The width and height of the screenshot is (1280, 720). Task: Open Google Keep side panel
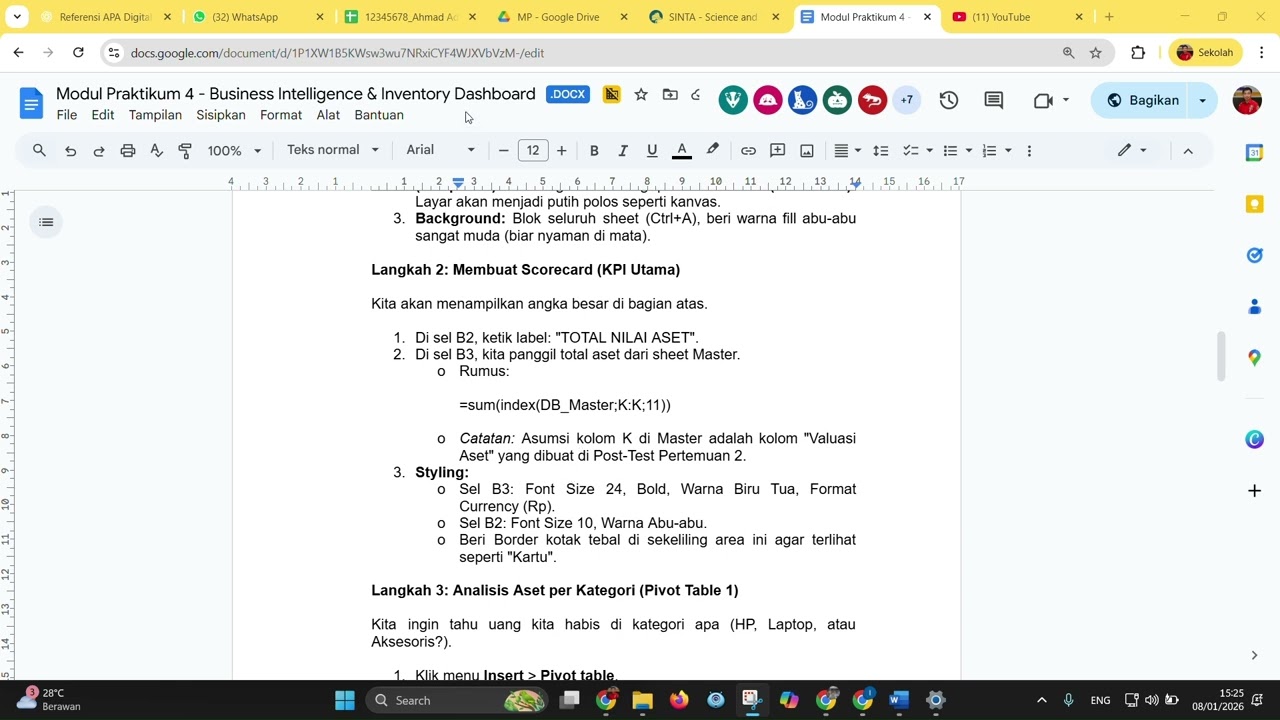coord(1254,204)
